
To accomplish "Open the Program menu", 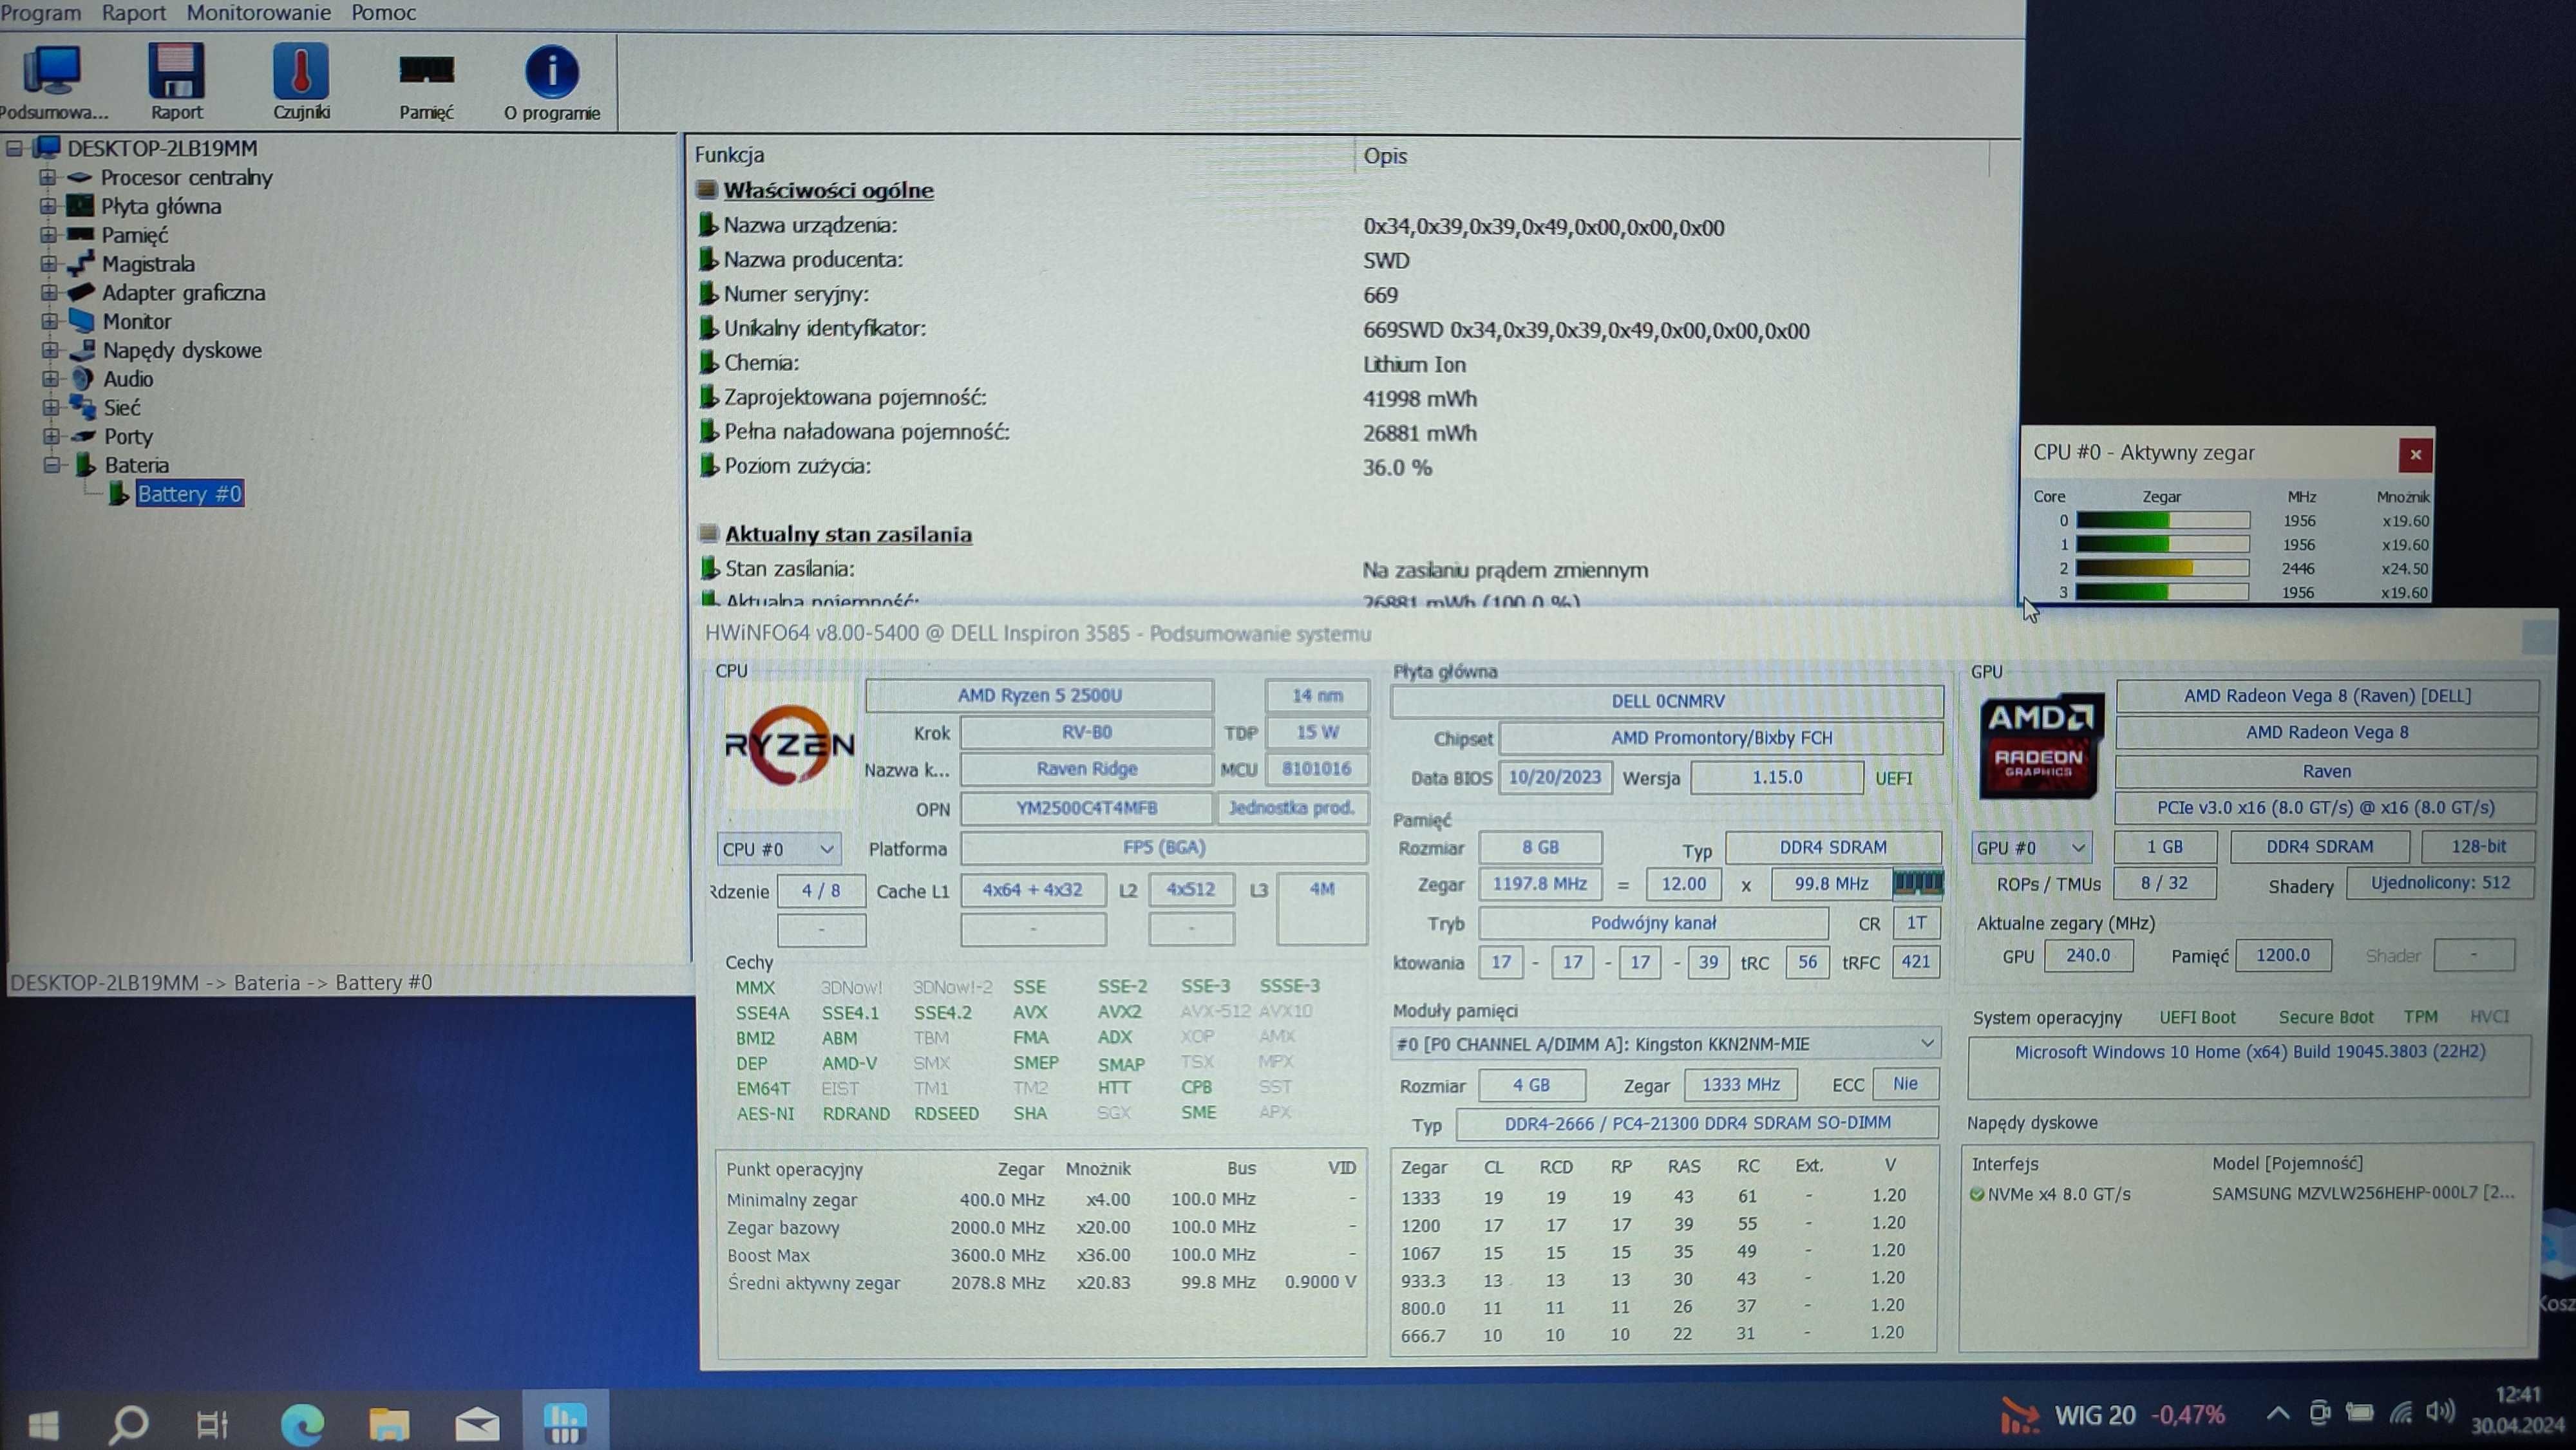I will point(40,12).
